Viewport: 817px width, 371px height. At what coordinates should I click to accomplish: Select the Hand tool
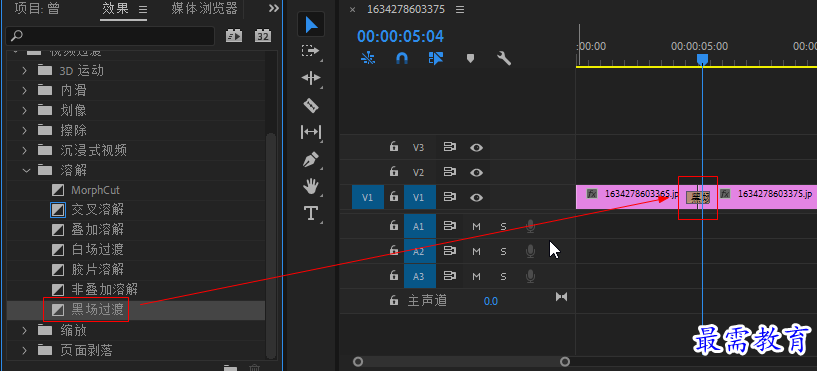coord(311,186)
